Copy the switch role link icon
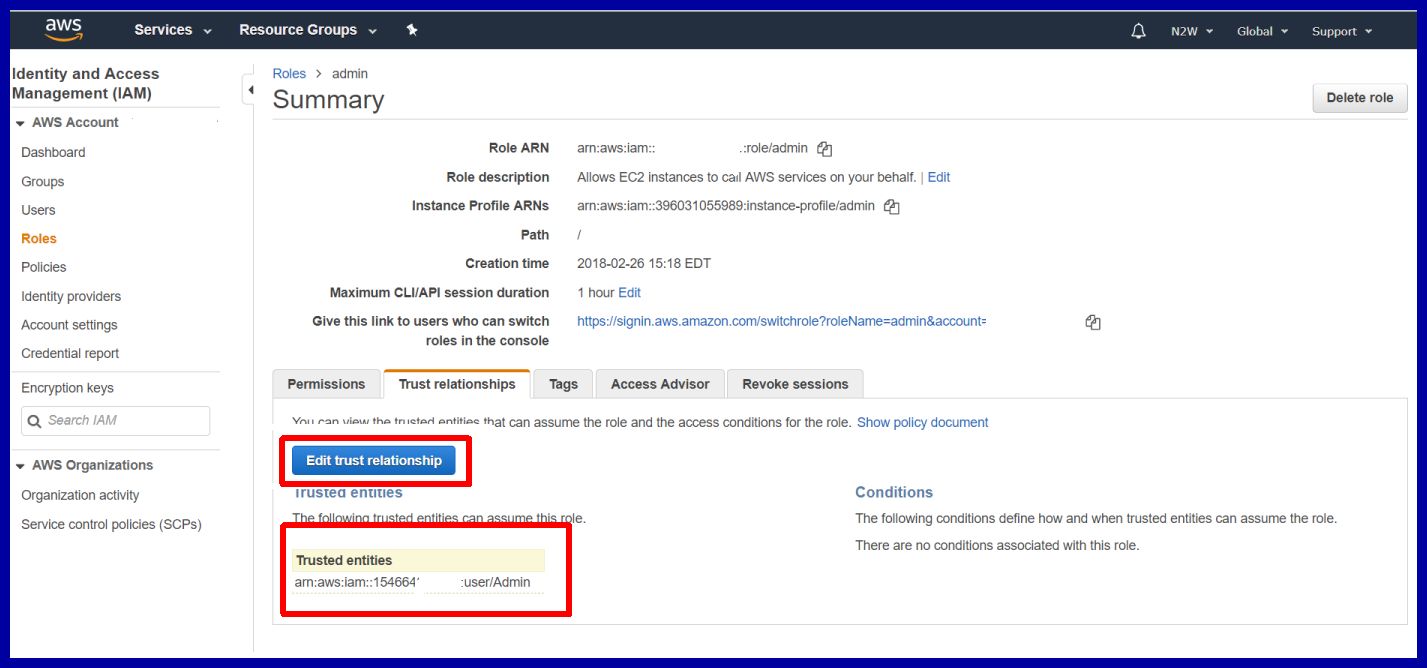1427x668 pixels. coord(1093,322)
